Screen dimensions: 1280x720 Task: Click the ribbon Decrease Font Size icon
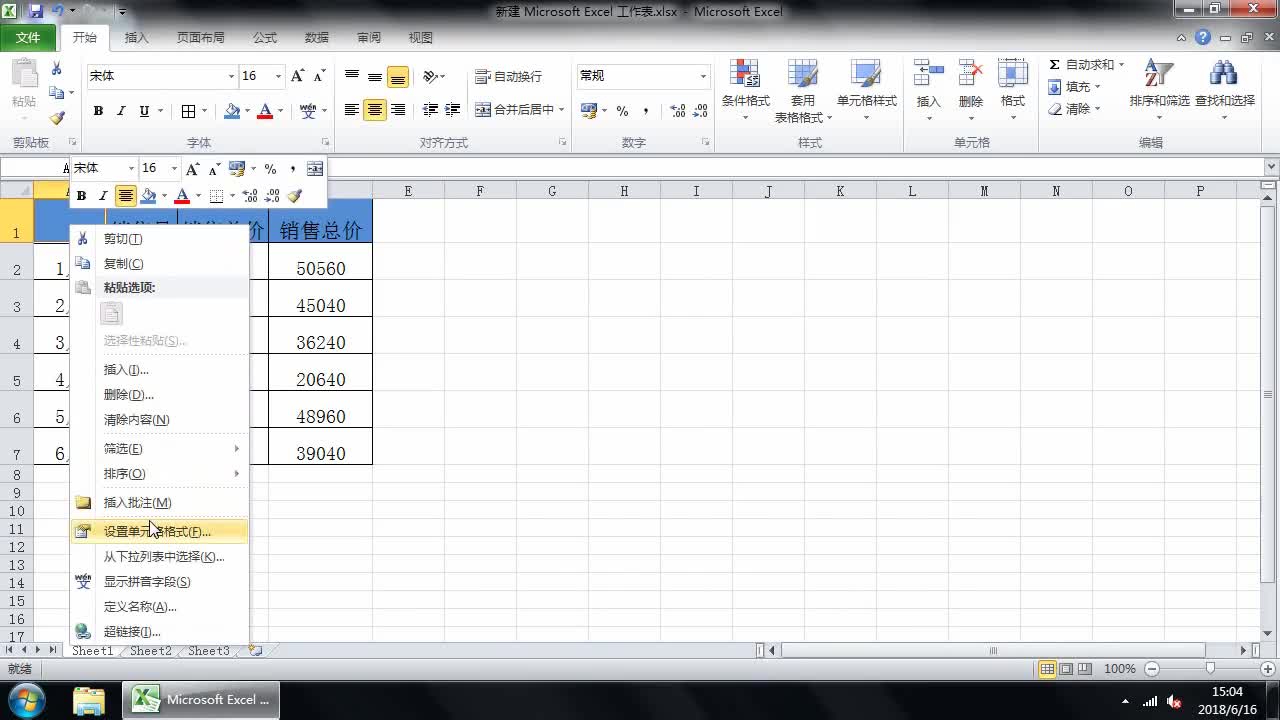coord(319,76)
